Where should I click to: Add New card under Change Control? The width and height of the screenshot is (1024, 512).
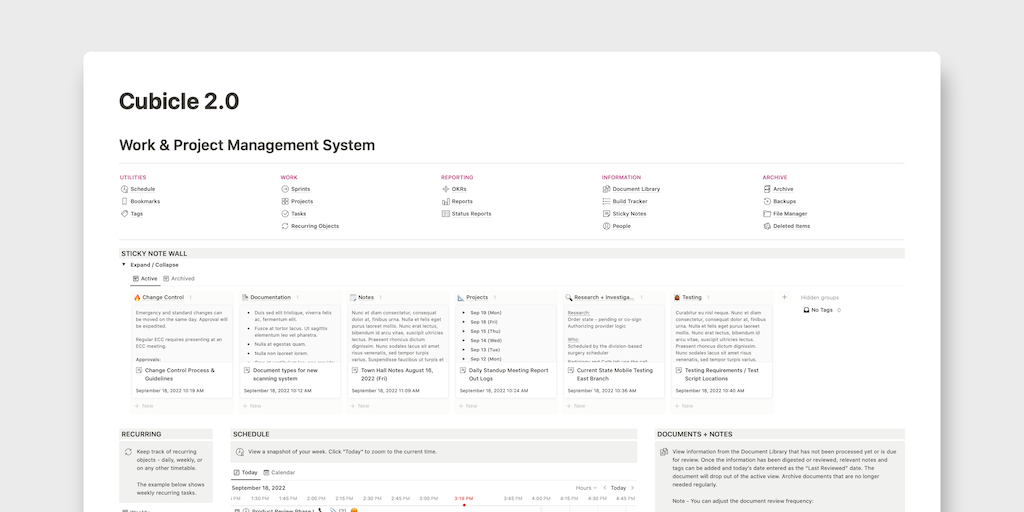144,406
